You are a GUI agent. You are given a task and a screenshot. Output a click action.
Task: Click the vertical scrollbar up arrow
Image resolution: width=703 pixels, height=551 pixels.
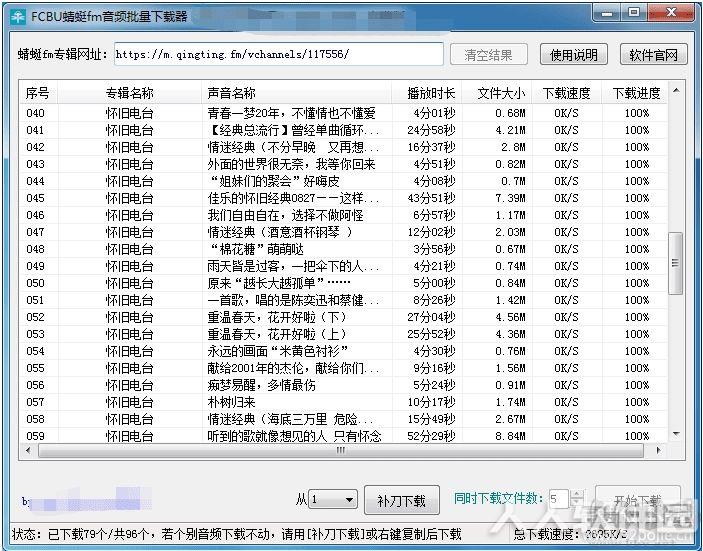(x=676, y=91)
